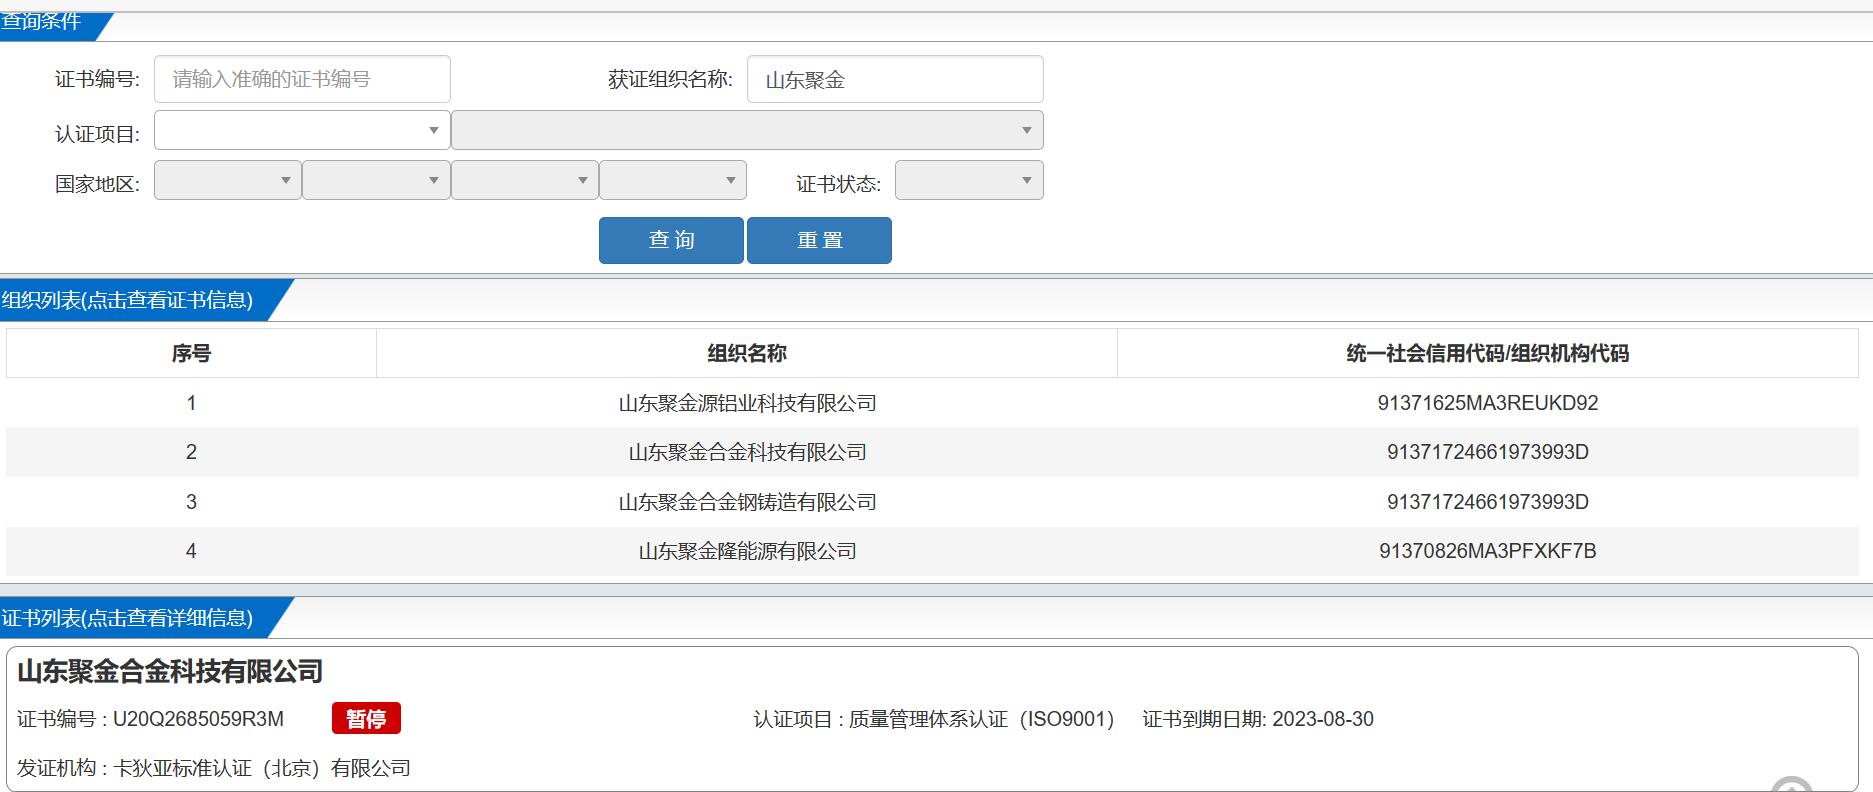
Task: Click the red 暂停 status badge
Action: (x=366, y=719)
